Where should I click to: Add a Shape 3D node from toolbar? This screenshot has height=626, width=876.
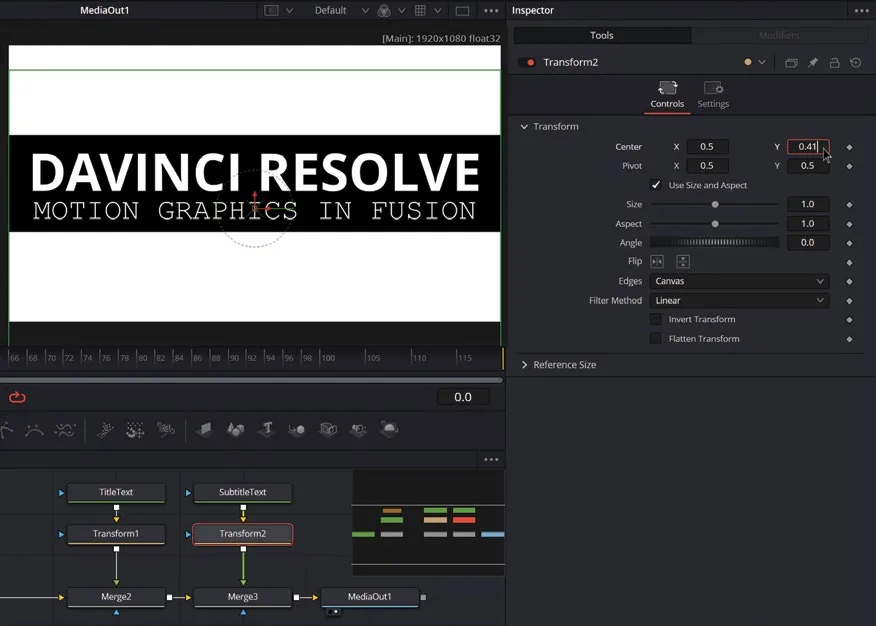click(x=236, y=429)
